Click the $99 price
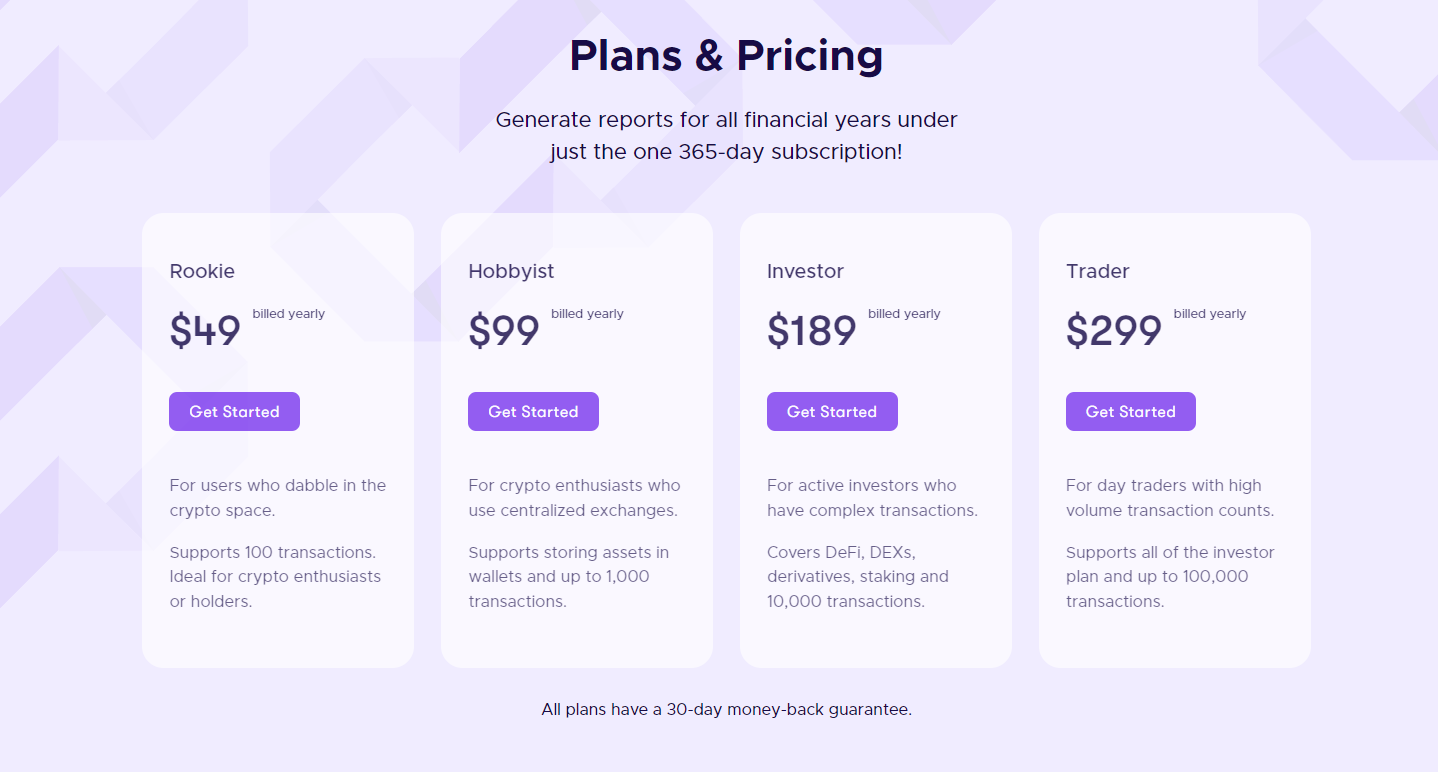 [x=504, y=331]
